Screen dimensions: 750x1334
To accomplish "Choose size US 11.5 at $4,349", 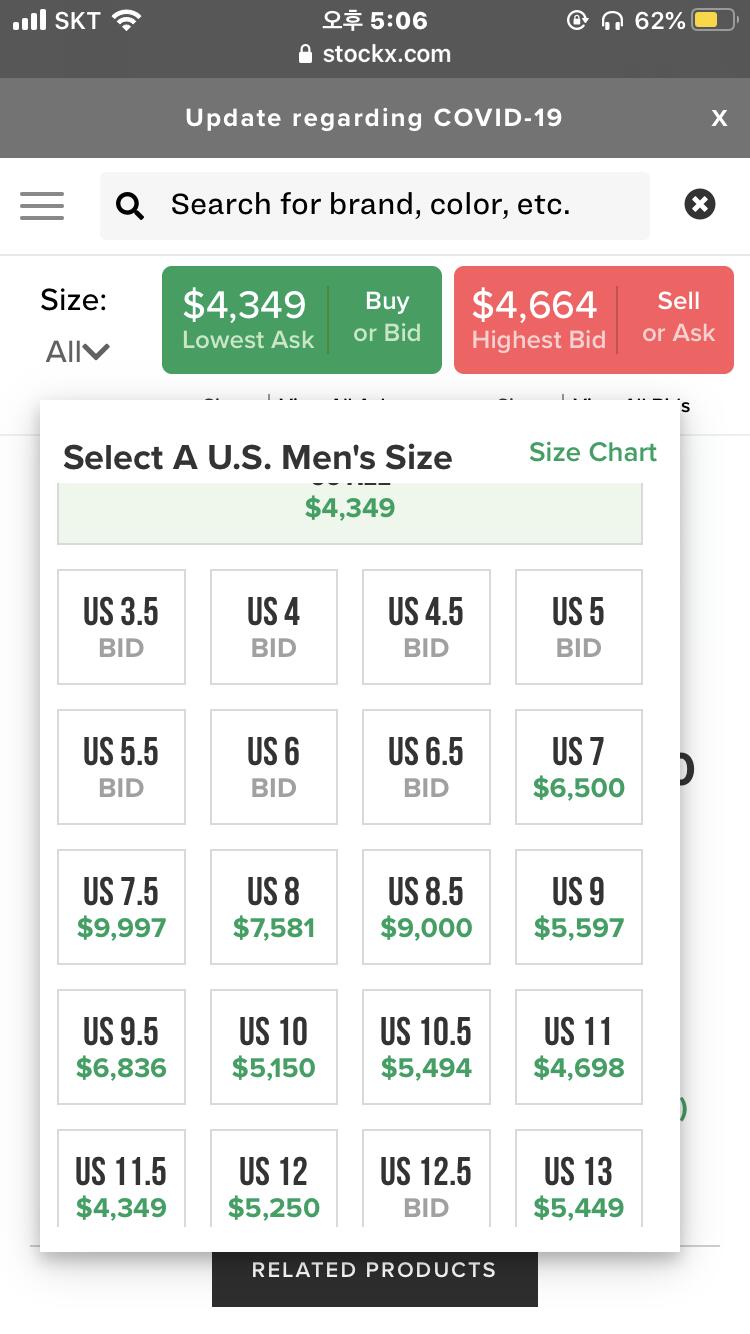I will [x=121, y=1185].
